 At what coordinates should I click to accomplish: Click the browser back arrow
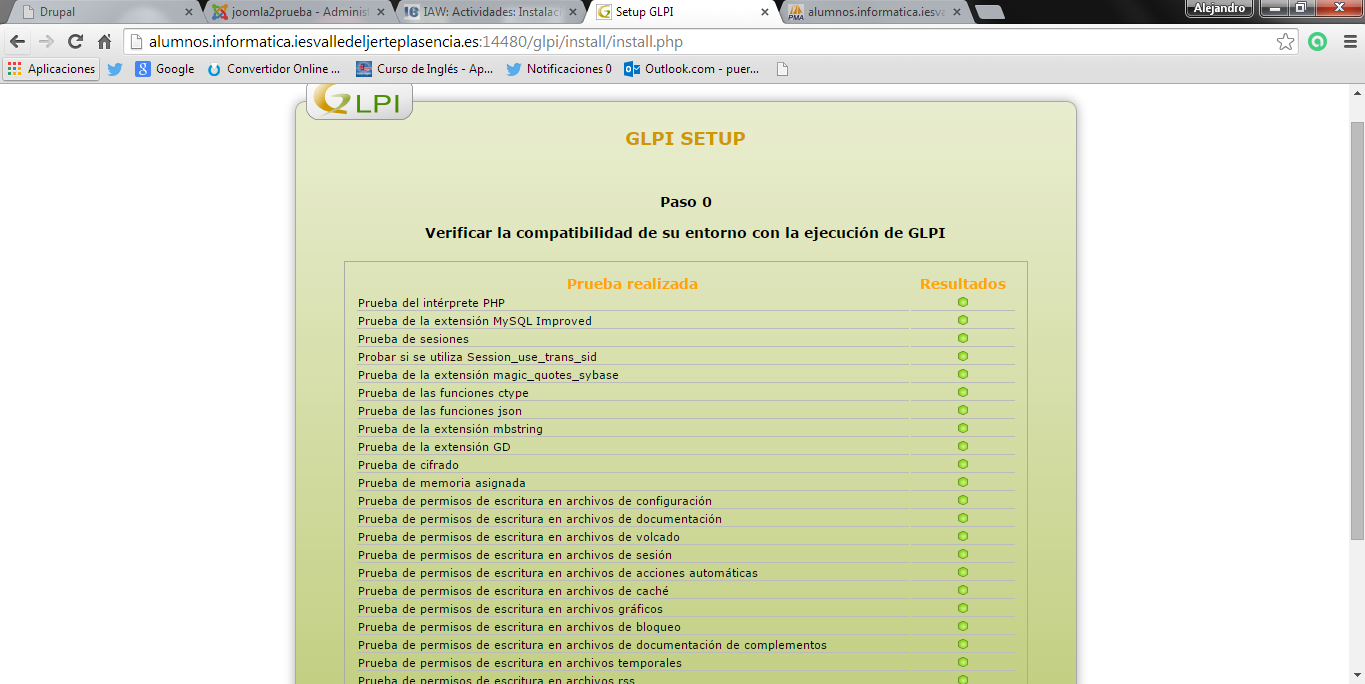click(17, 42)
